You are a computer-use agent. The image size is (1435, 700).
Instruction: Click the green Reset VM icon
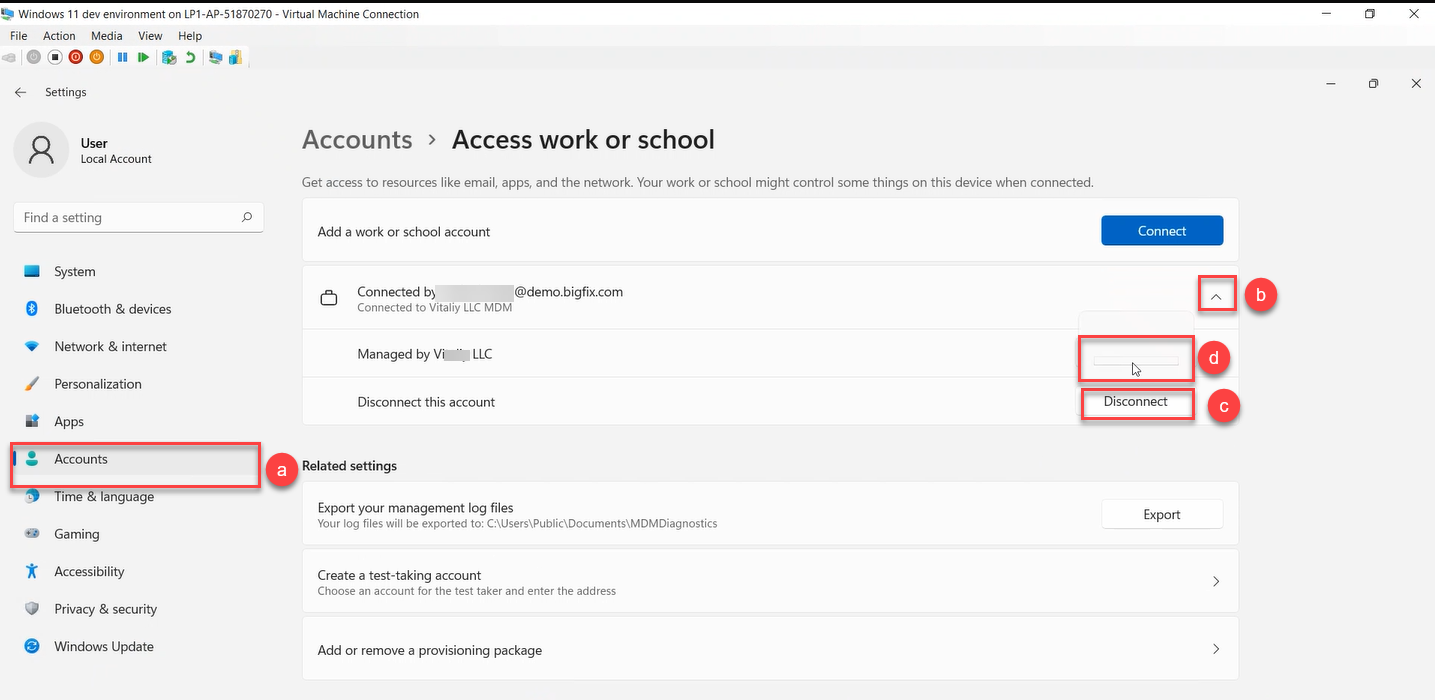pos(144,58)
